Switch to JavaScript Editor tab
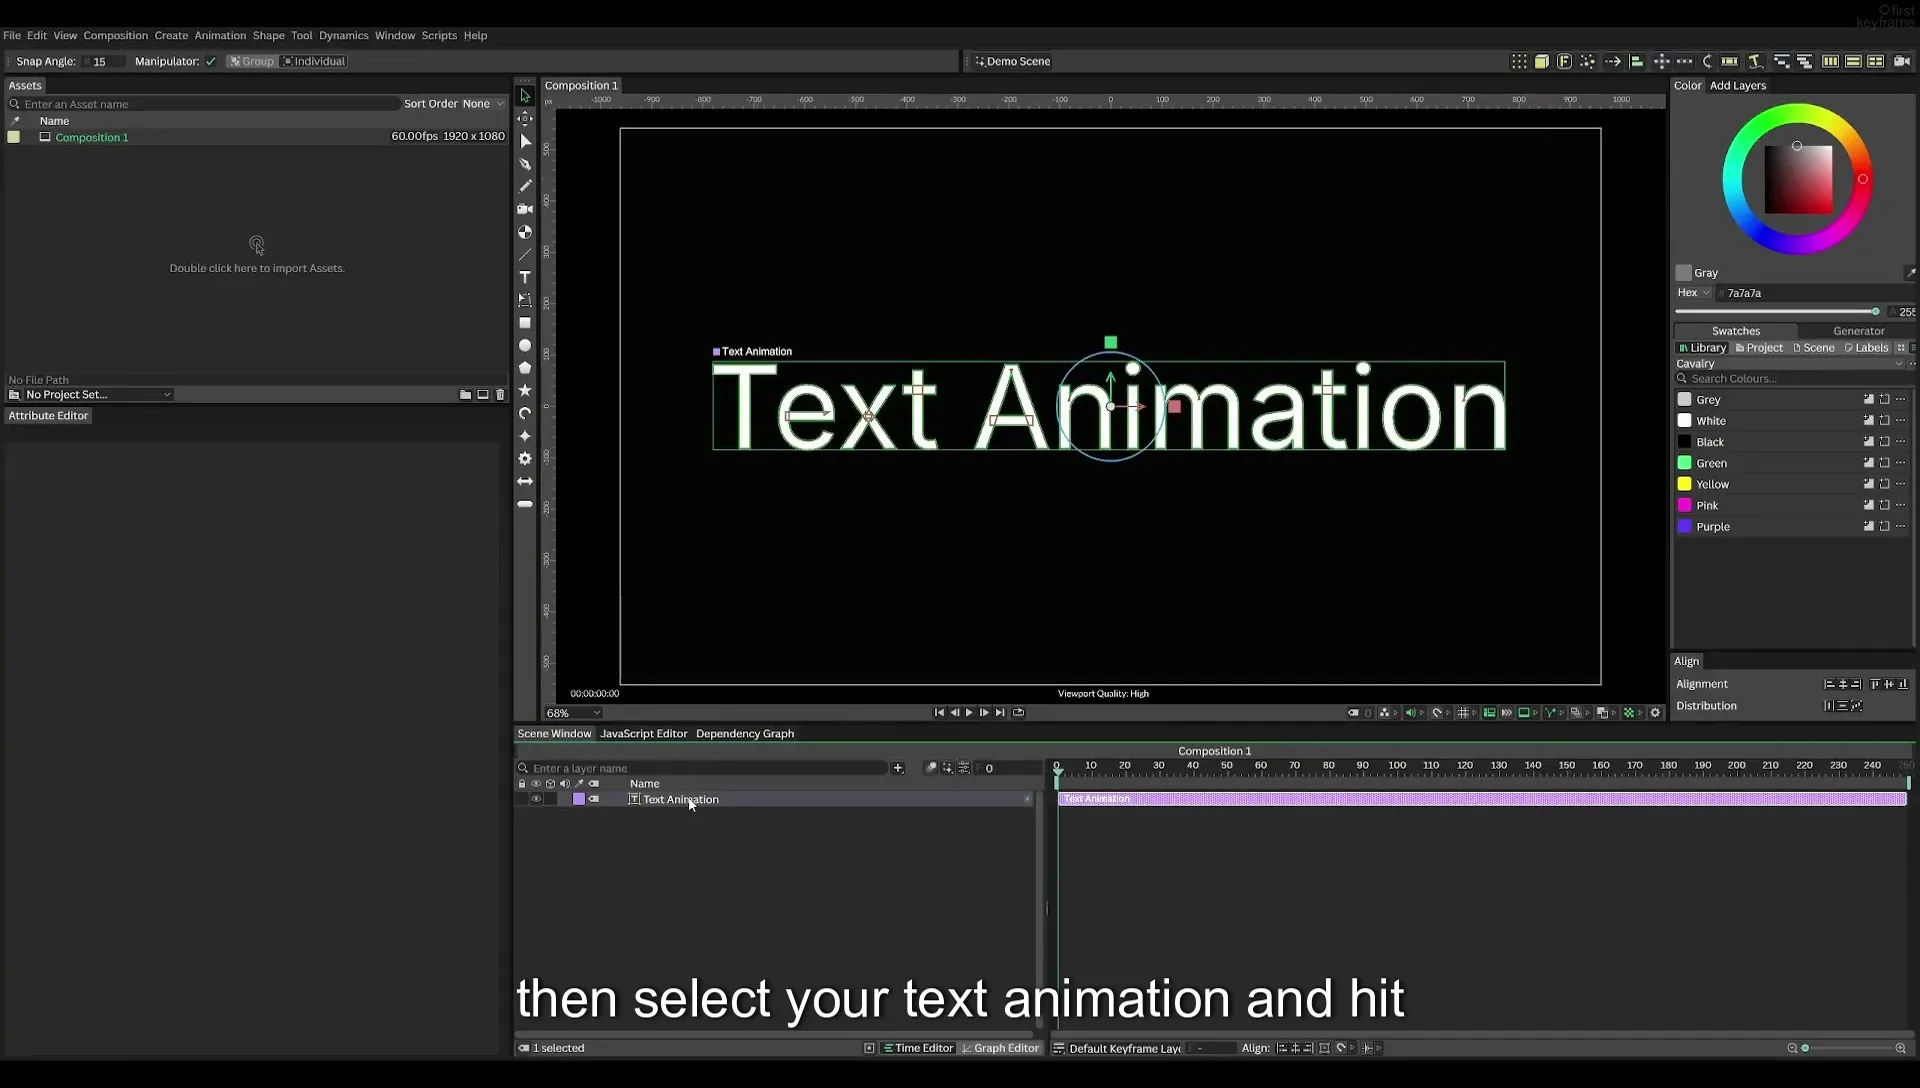 643,733
